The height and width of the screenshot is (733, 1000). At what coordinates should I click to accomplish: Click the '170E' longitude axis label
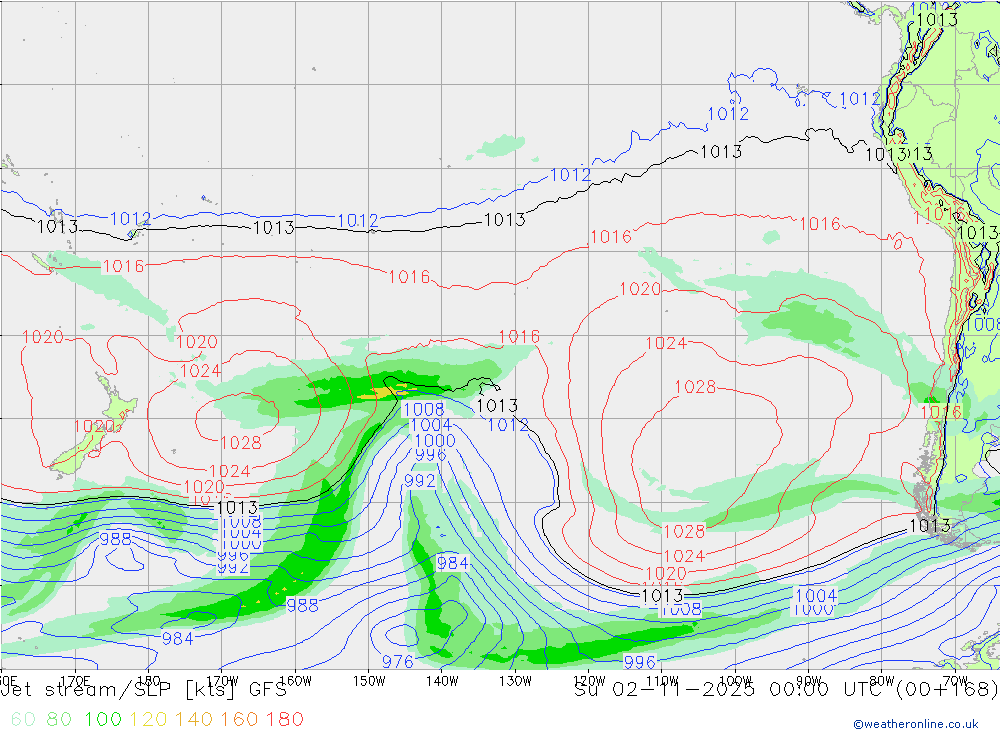coord(75,681)
